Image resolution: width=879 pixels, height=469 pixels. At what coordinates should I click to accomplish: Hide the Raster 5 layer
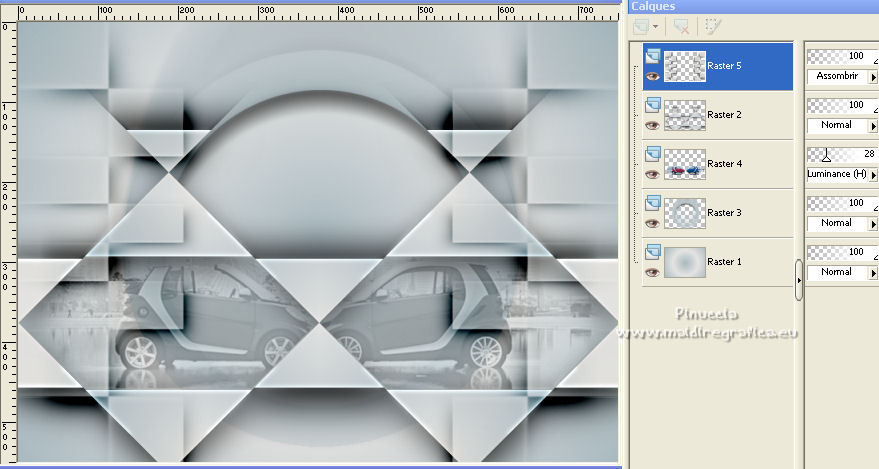[652, 76]
